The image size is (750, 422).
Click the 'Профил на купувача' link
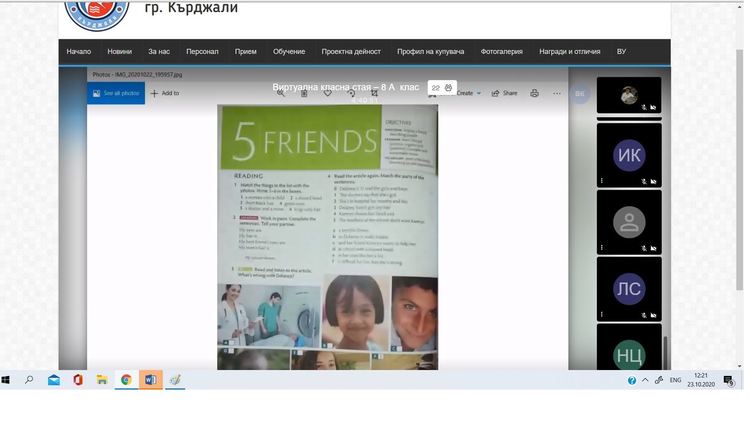[431, 51]
